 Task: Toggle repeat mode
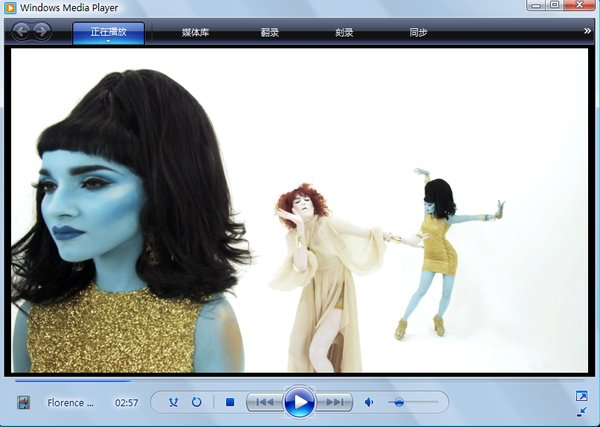[197, 402]
